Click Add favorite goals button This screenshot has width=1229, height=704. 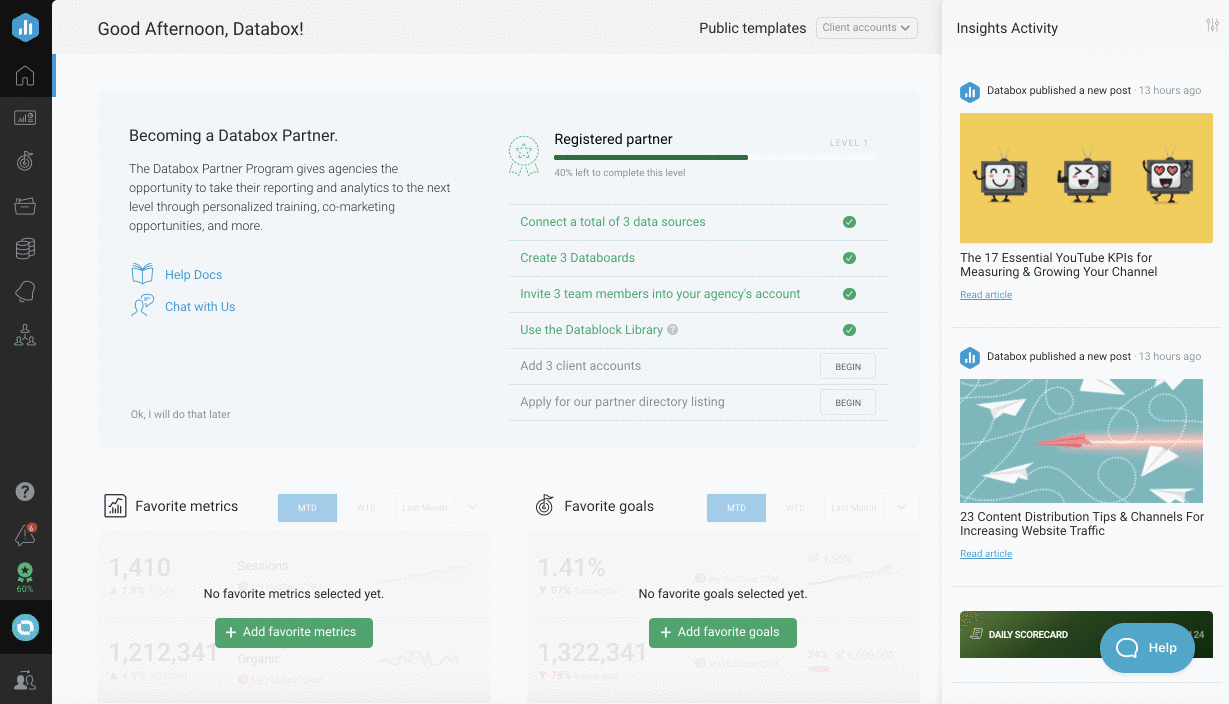click(723, 632)
